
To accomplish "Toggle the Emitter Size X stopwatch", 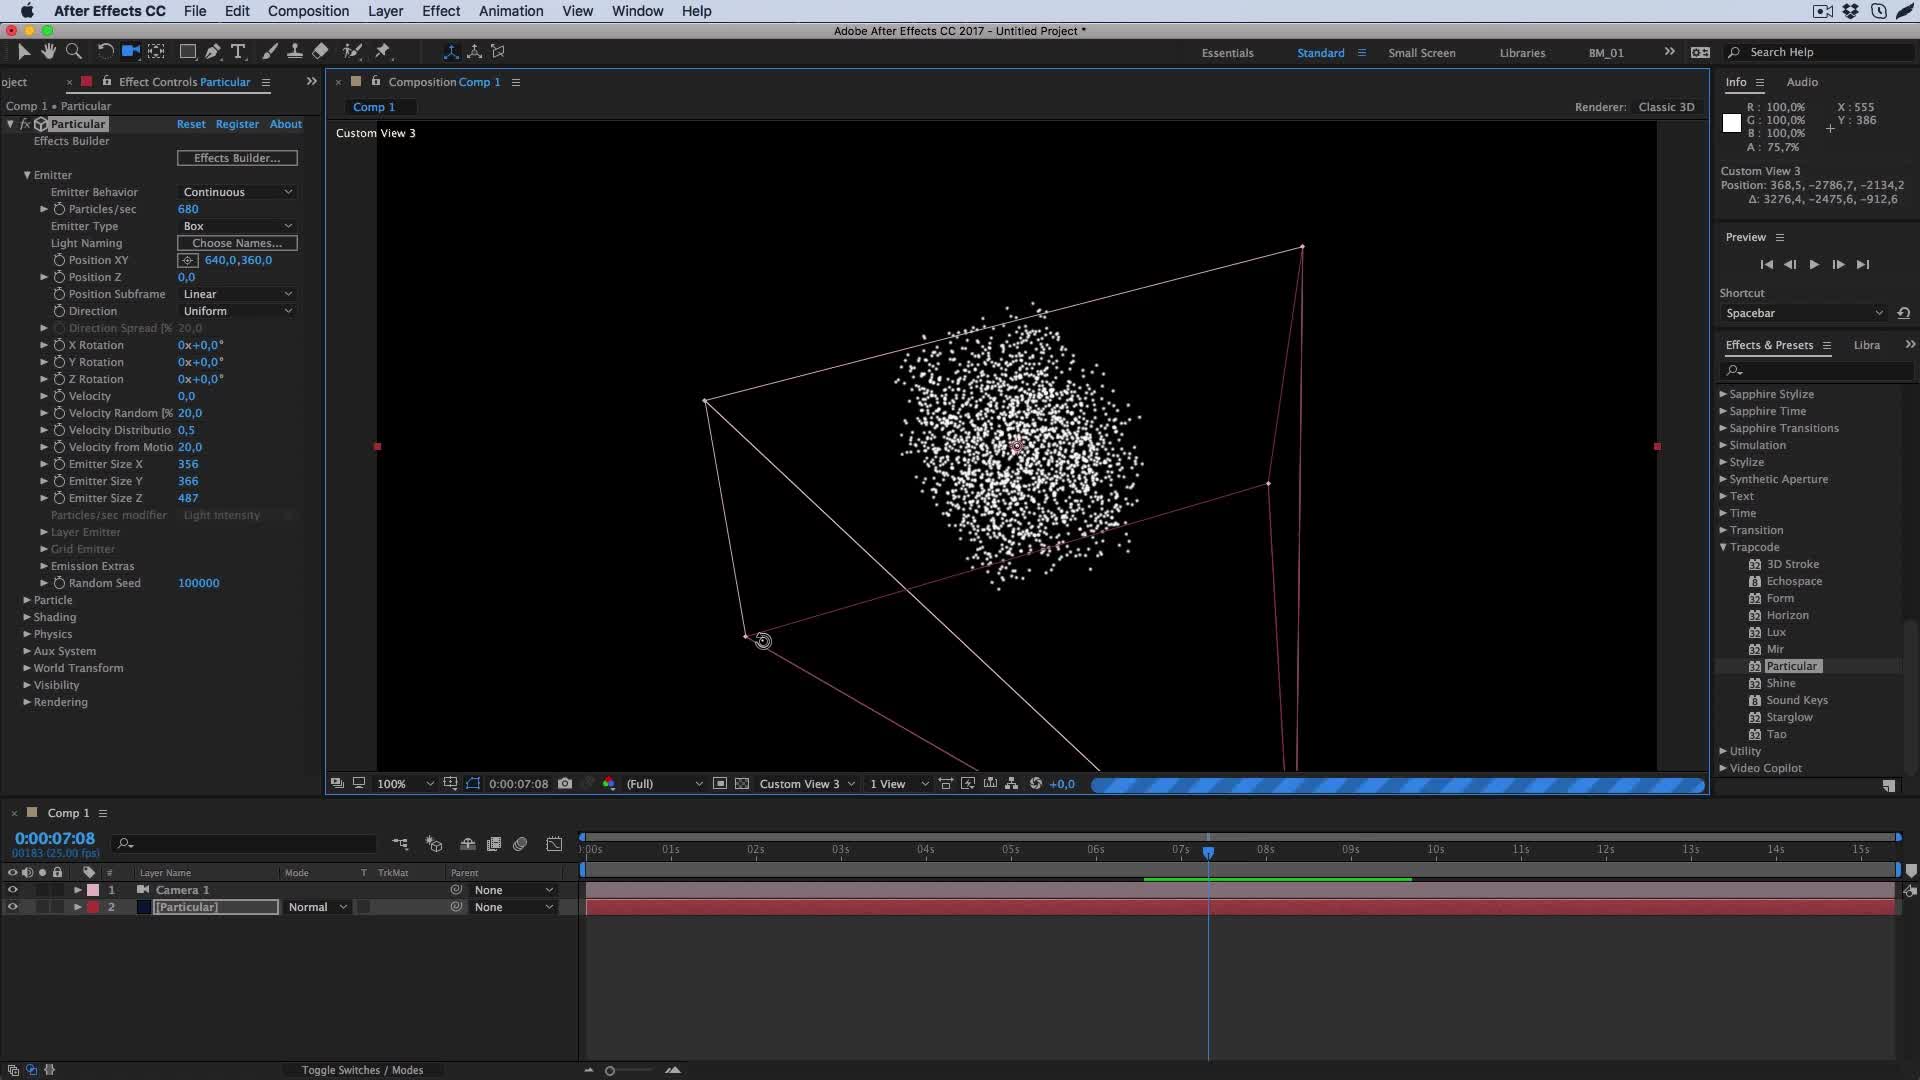I will pos(59,464).
